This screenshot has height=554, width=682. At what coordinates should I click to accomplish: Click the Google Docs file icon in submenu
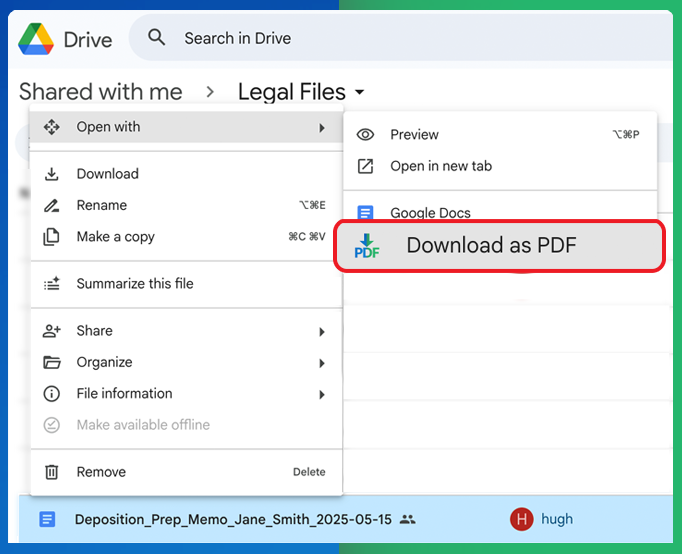pos(366,212)
